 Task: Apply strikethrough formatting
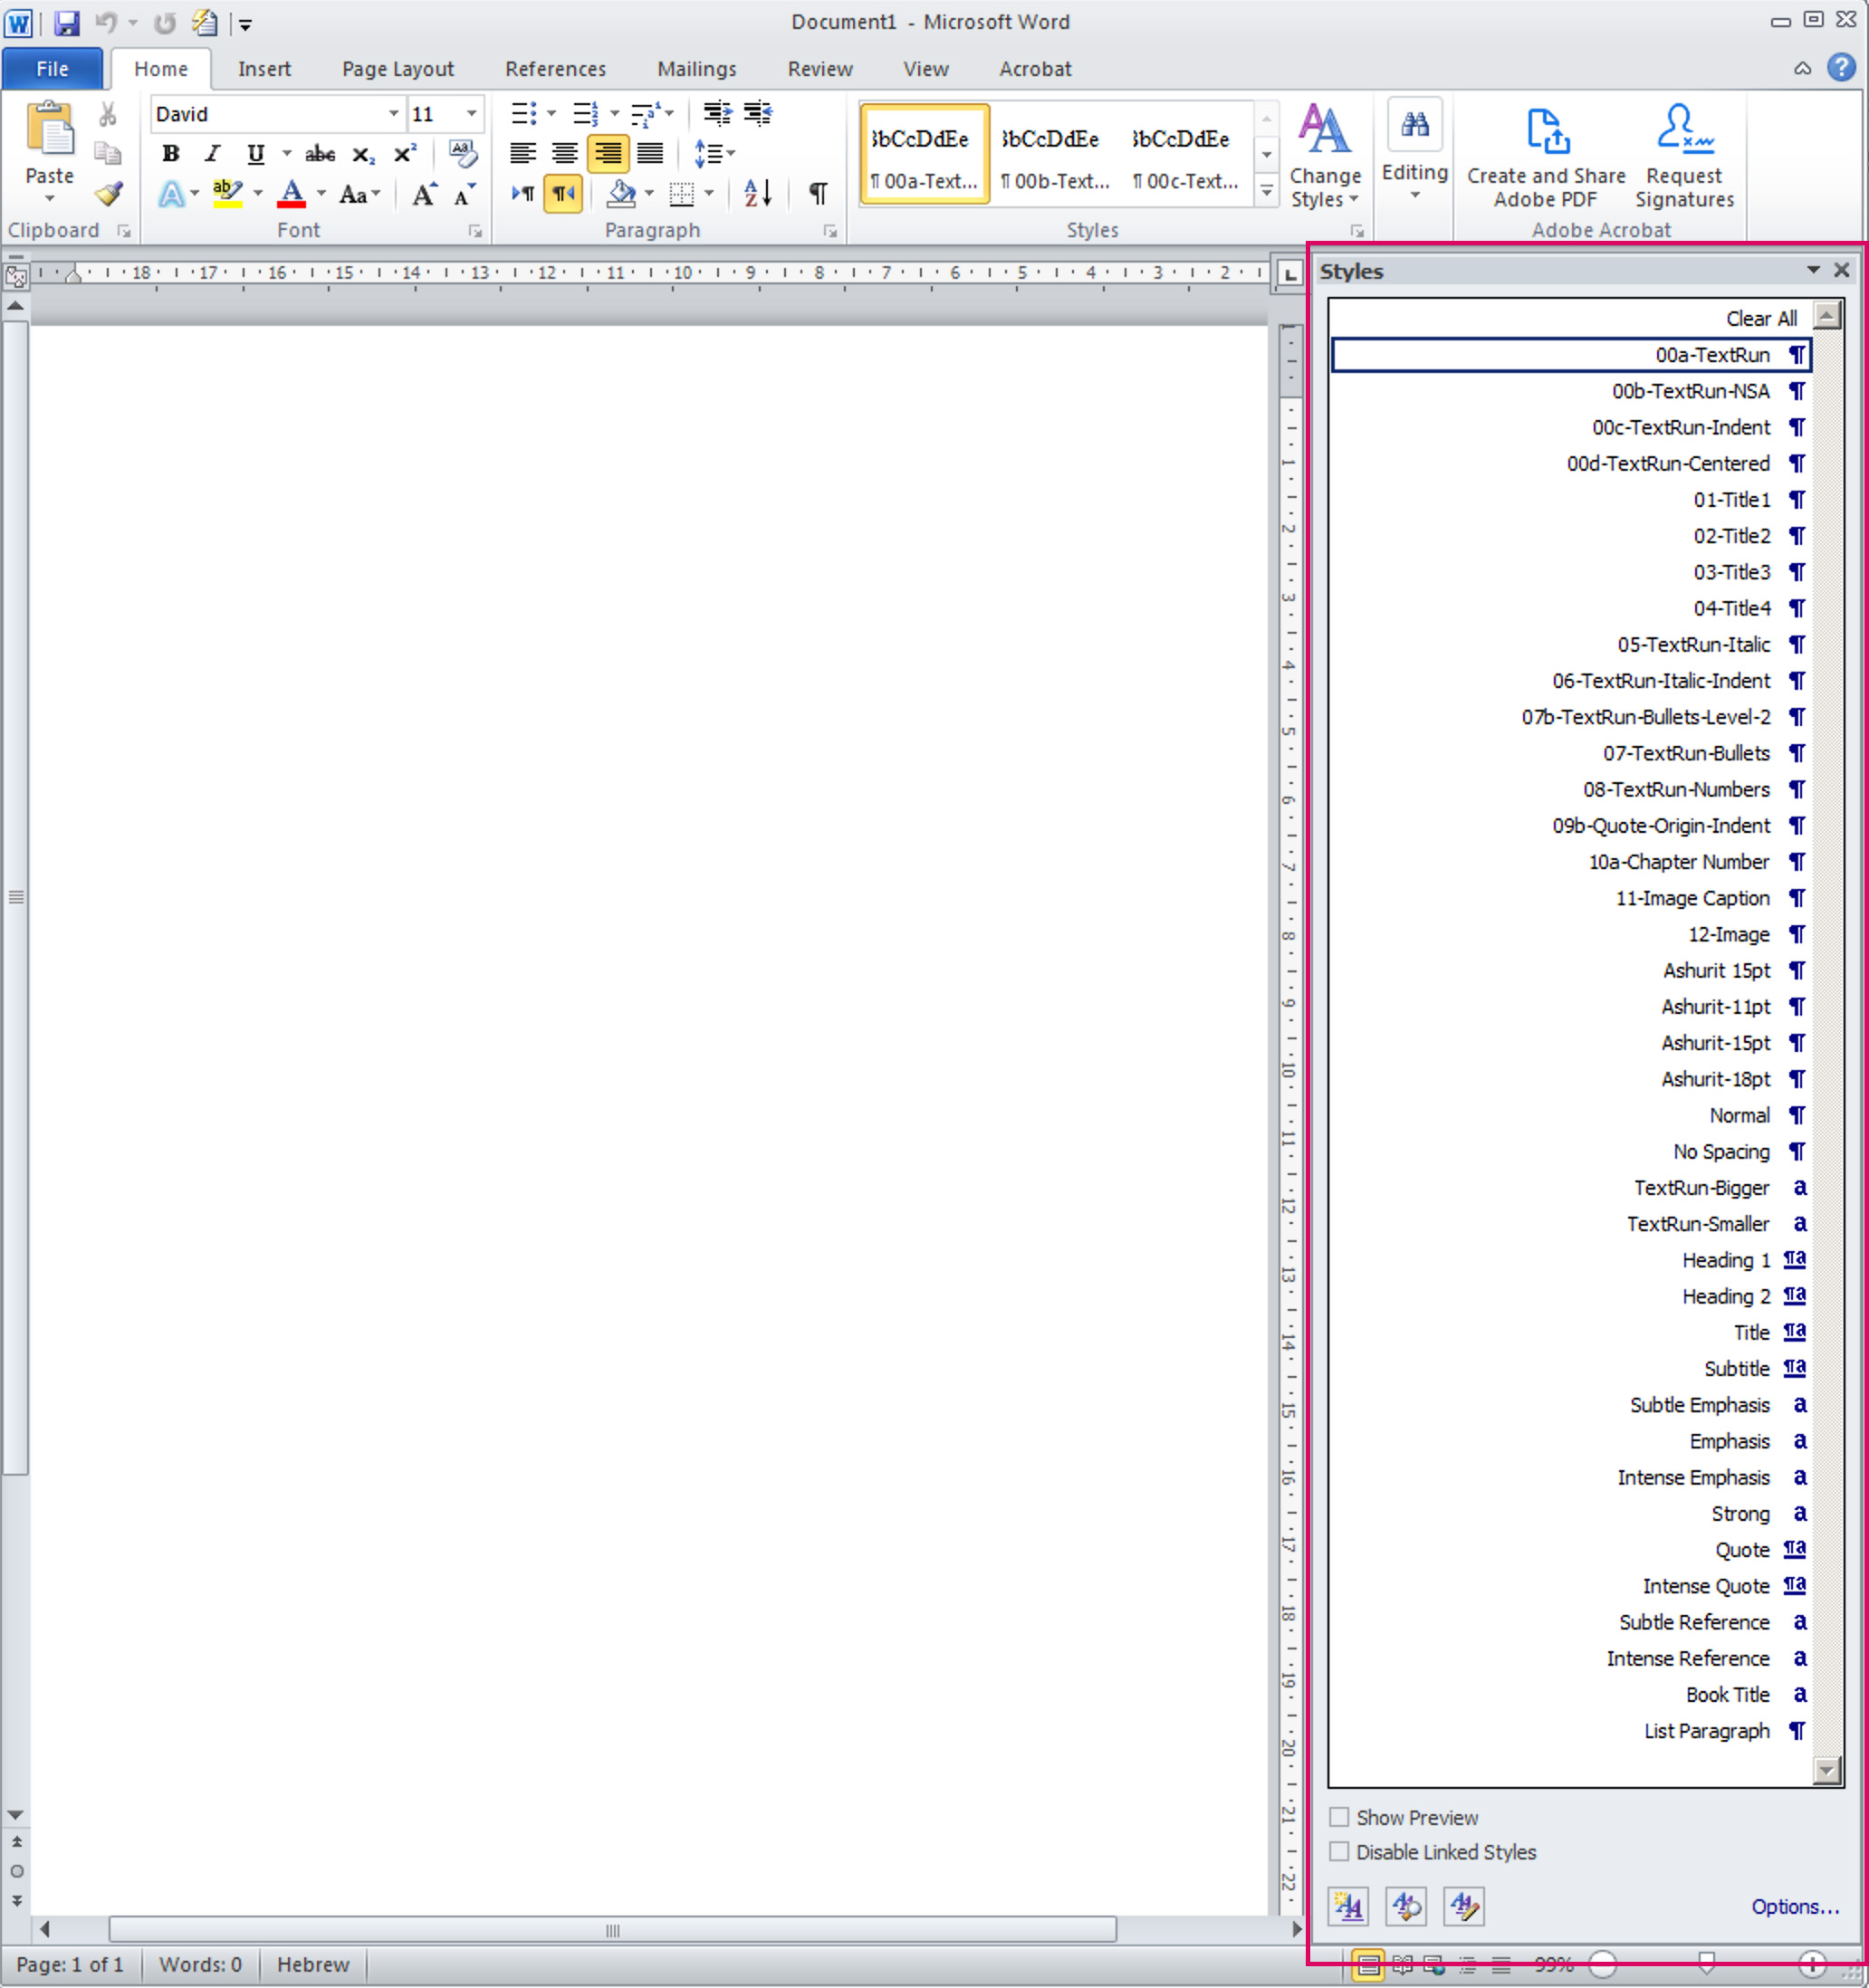[x=319, y=154]
